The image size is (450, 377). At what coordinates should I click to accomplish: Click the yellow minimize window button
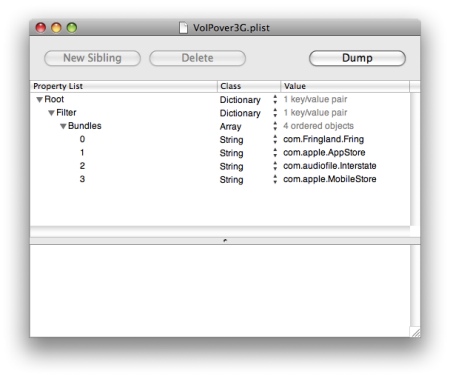point(56,28)
